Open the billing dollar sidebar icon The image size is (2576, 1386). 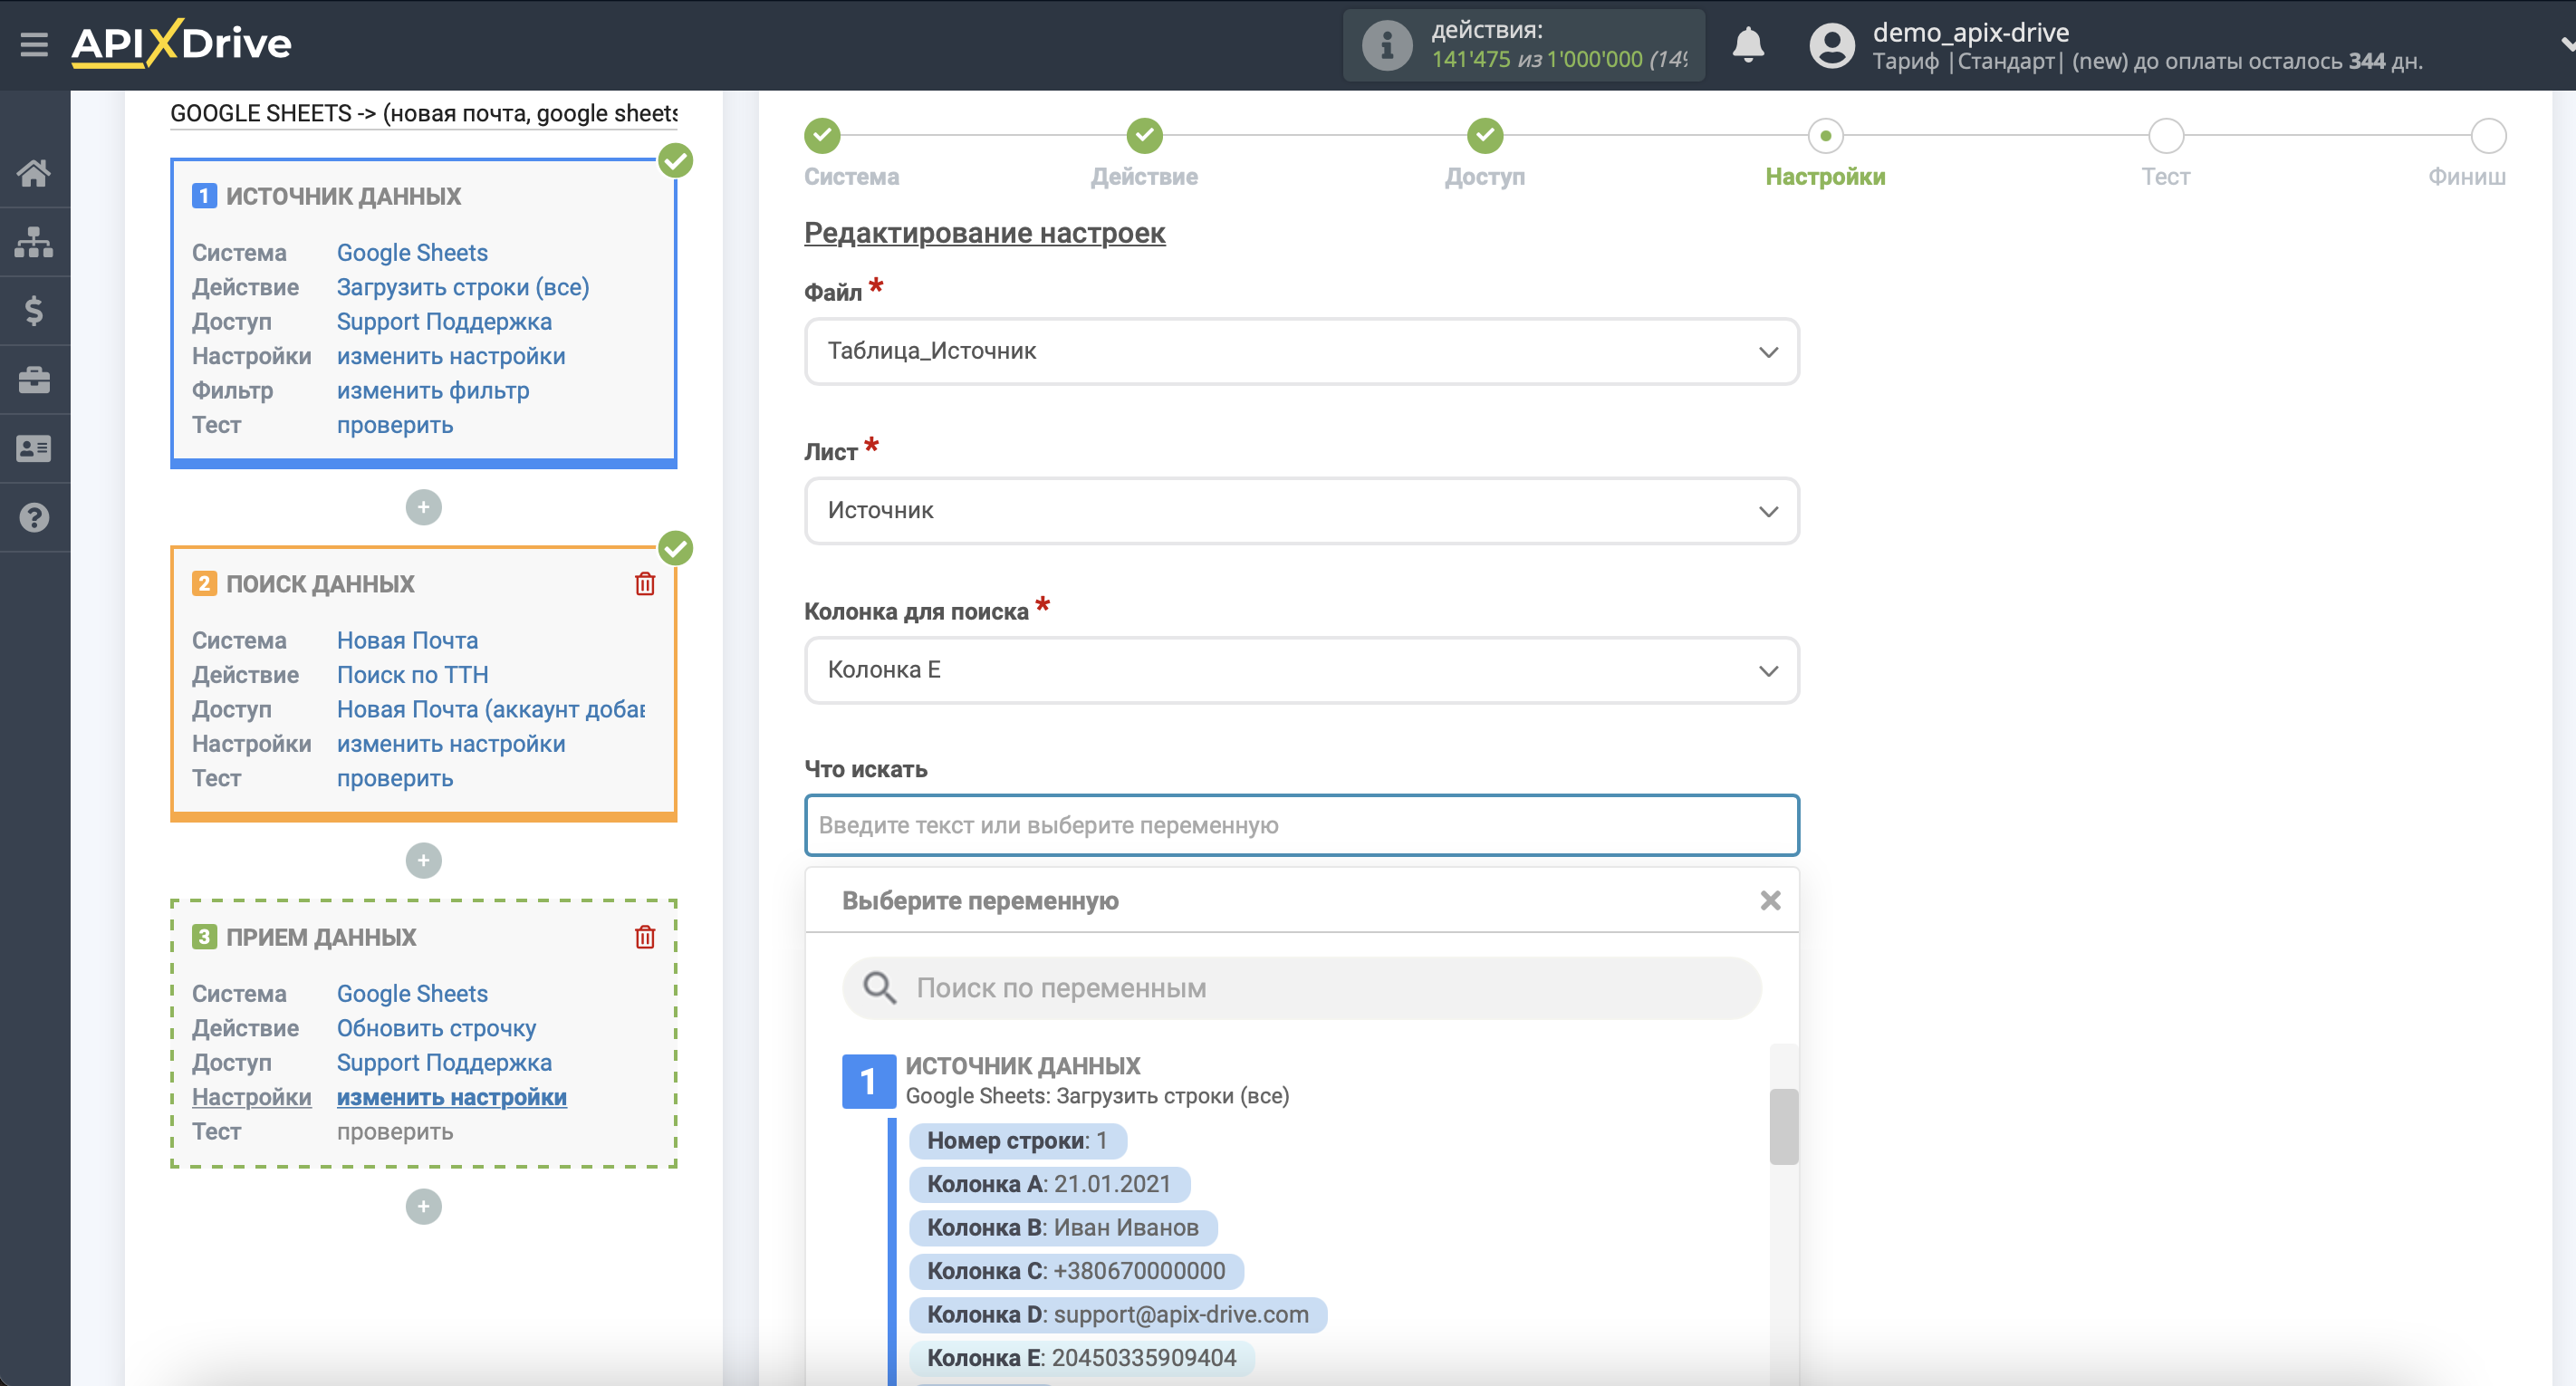[34, 311]
